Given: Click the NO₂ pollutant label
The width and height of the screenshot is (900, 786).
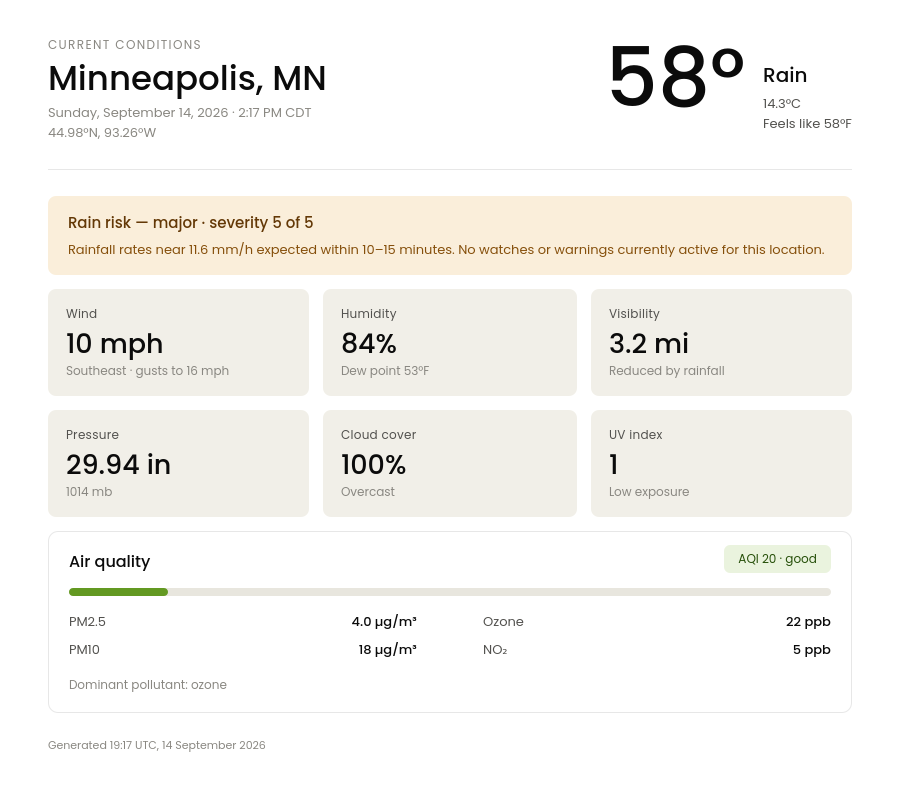Looking at the screenshot, I should tap(495, 650).
